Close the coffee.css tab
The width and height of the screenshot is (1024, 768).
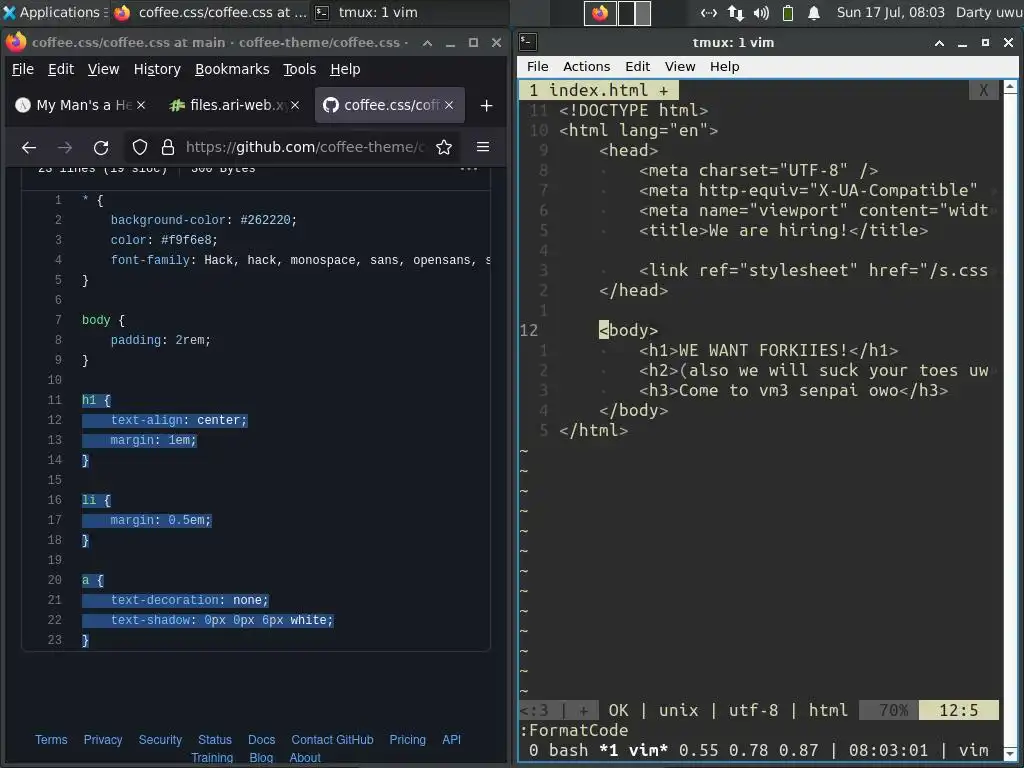tap(449, 105)
